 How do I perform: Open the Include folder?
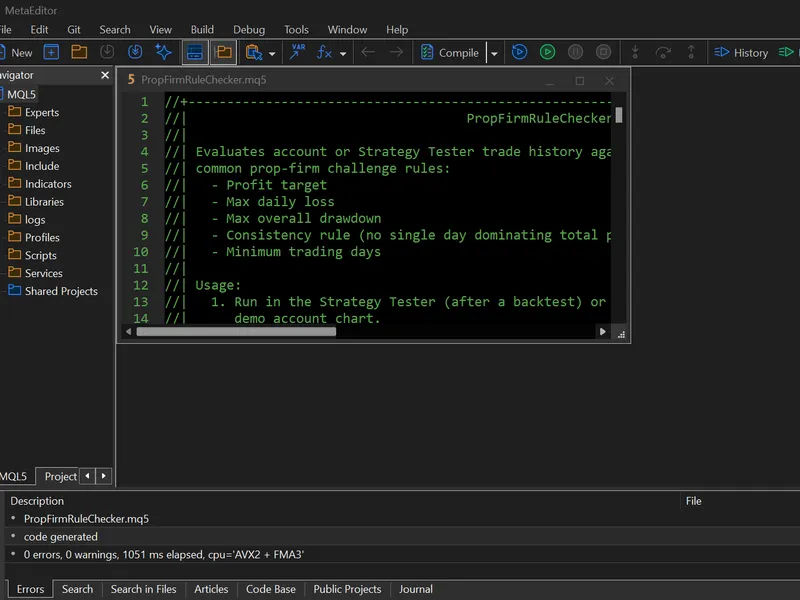pyautogui.click(x=42, y=166)
